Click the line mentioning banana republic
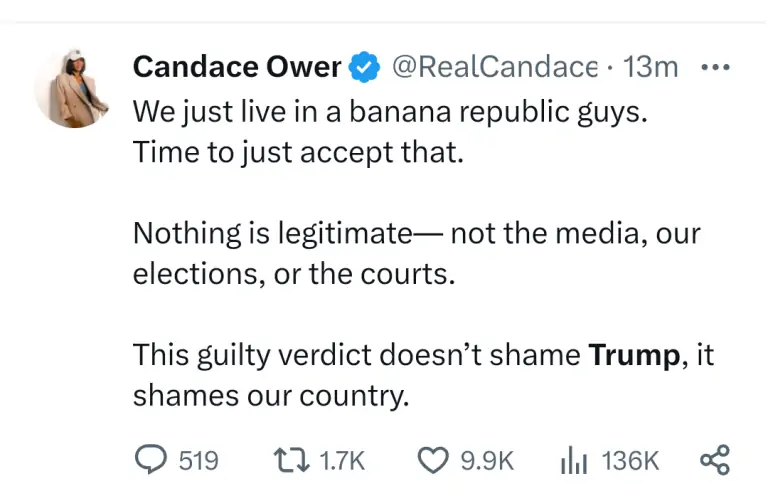This screenshot has width=768, height=496. [390, 111]
